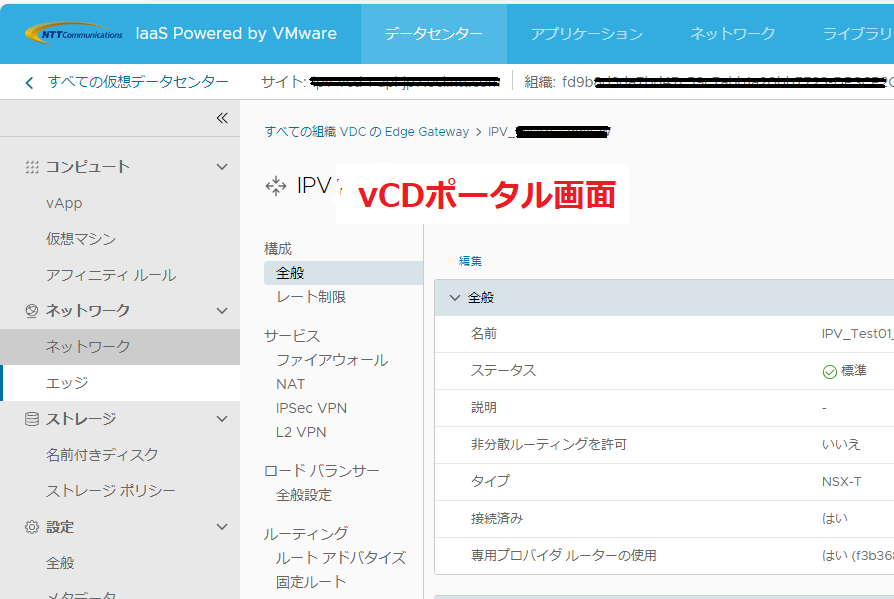894x599 pixels.
Task: Click the IaaS Powered by VMware title
Action: click(x=236, y=34)
